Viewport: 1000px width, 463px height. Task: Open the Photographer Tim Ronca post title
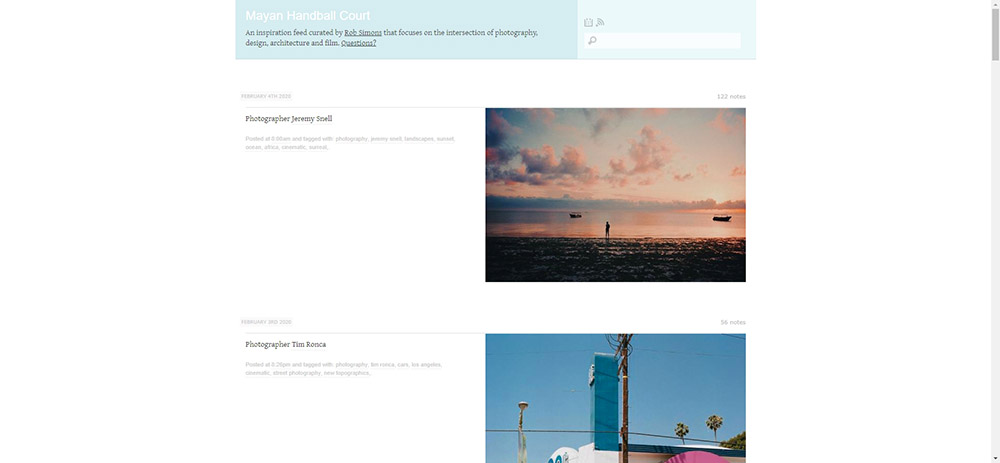284,345
